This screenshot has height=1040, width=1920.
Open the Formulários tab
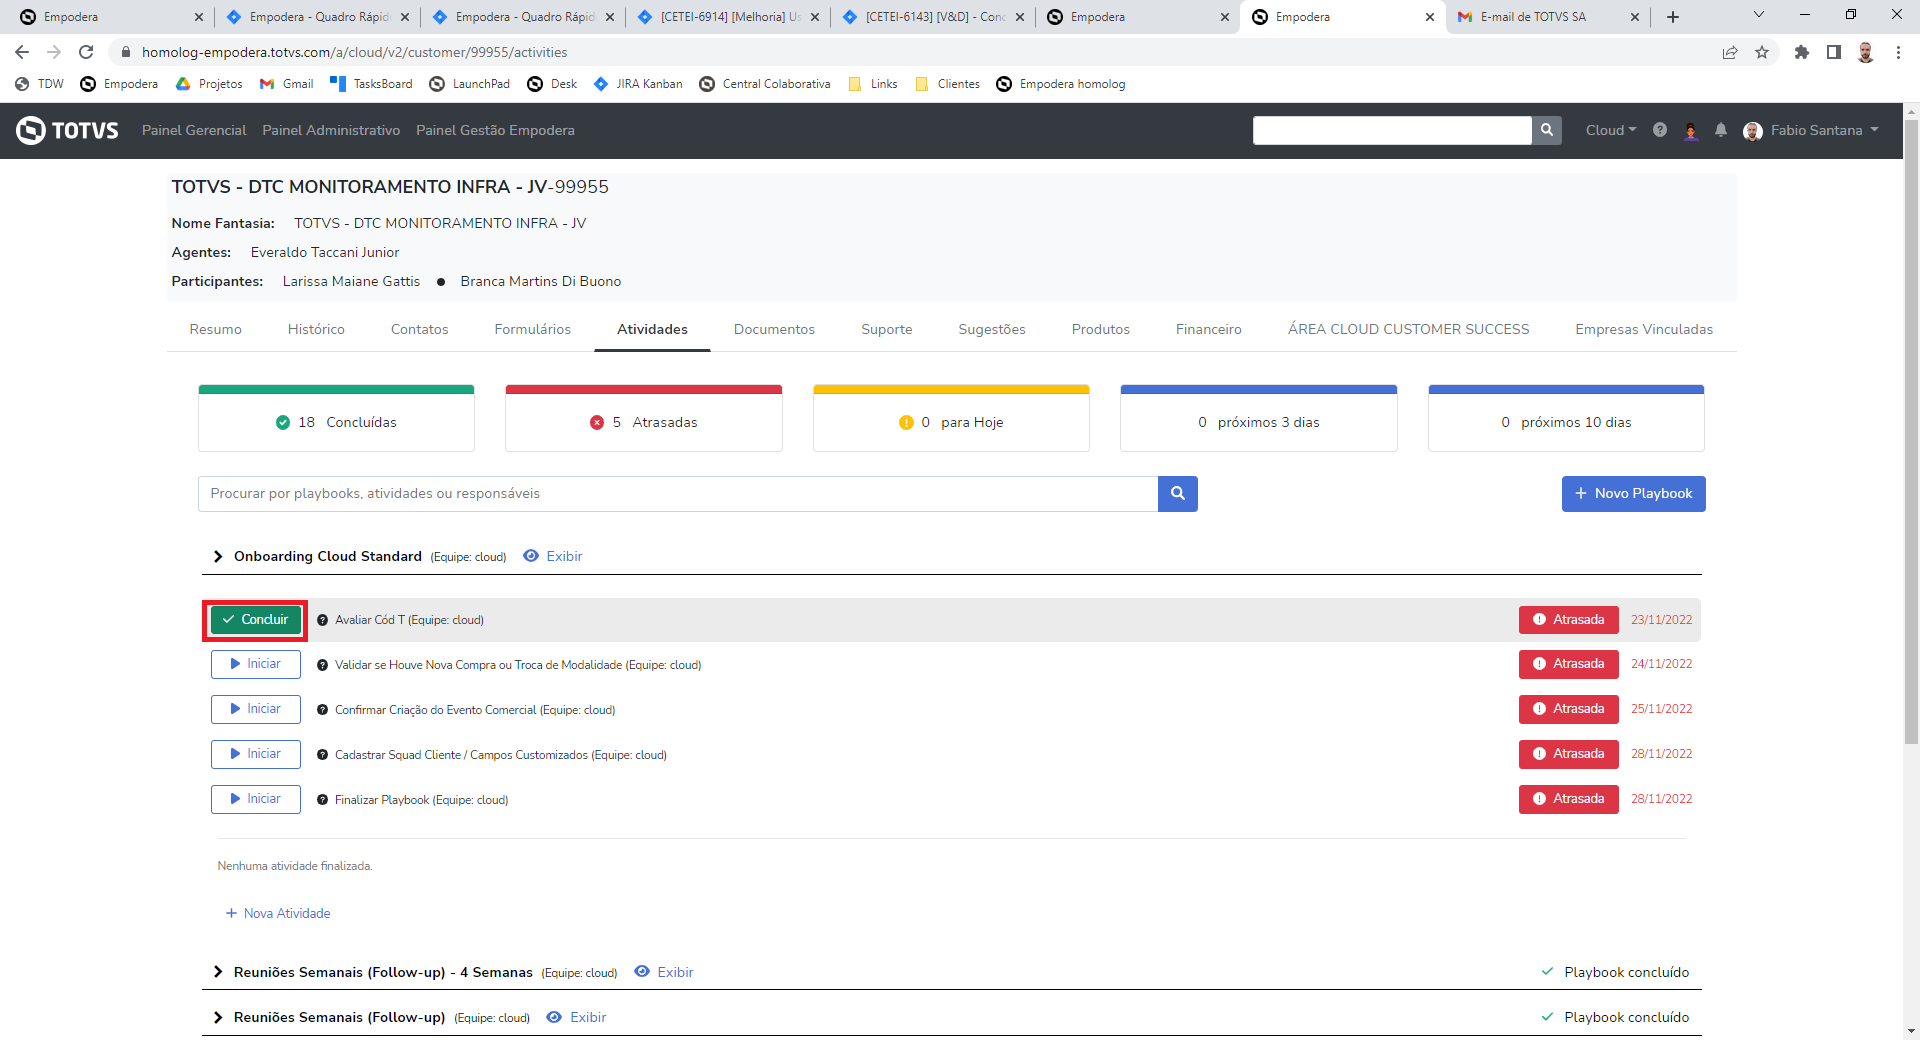(x=533, y=329)
